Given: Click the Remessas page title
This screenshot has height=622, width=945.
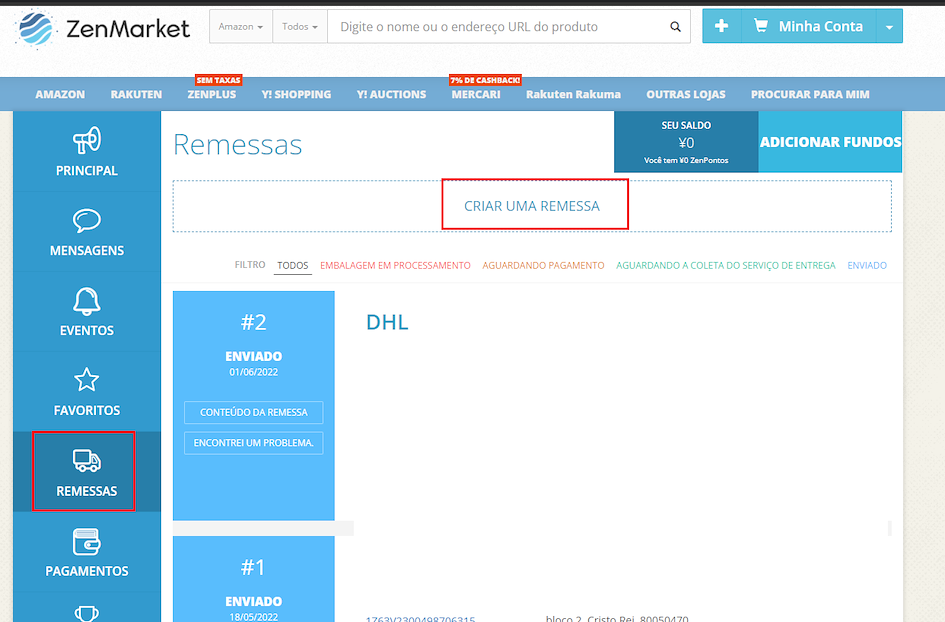Looking at the screenshot, I should click(237, 145).
